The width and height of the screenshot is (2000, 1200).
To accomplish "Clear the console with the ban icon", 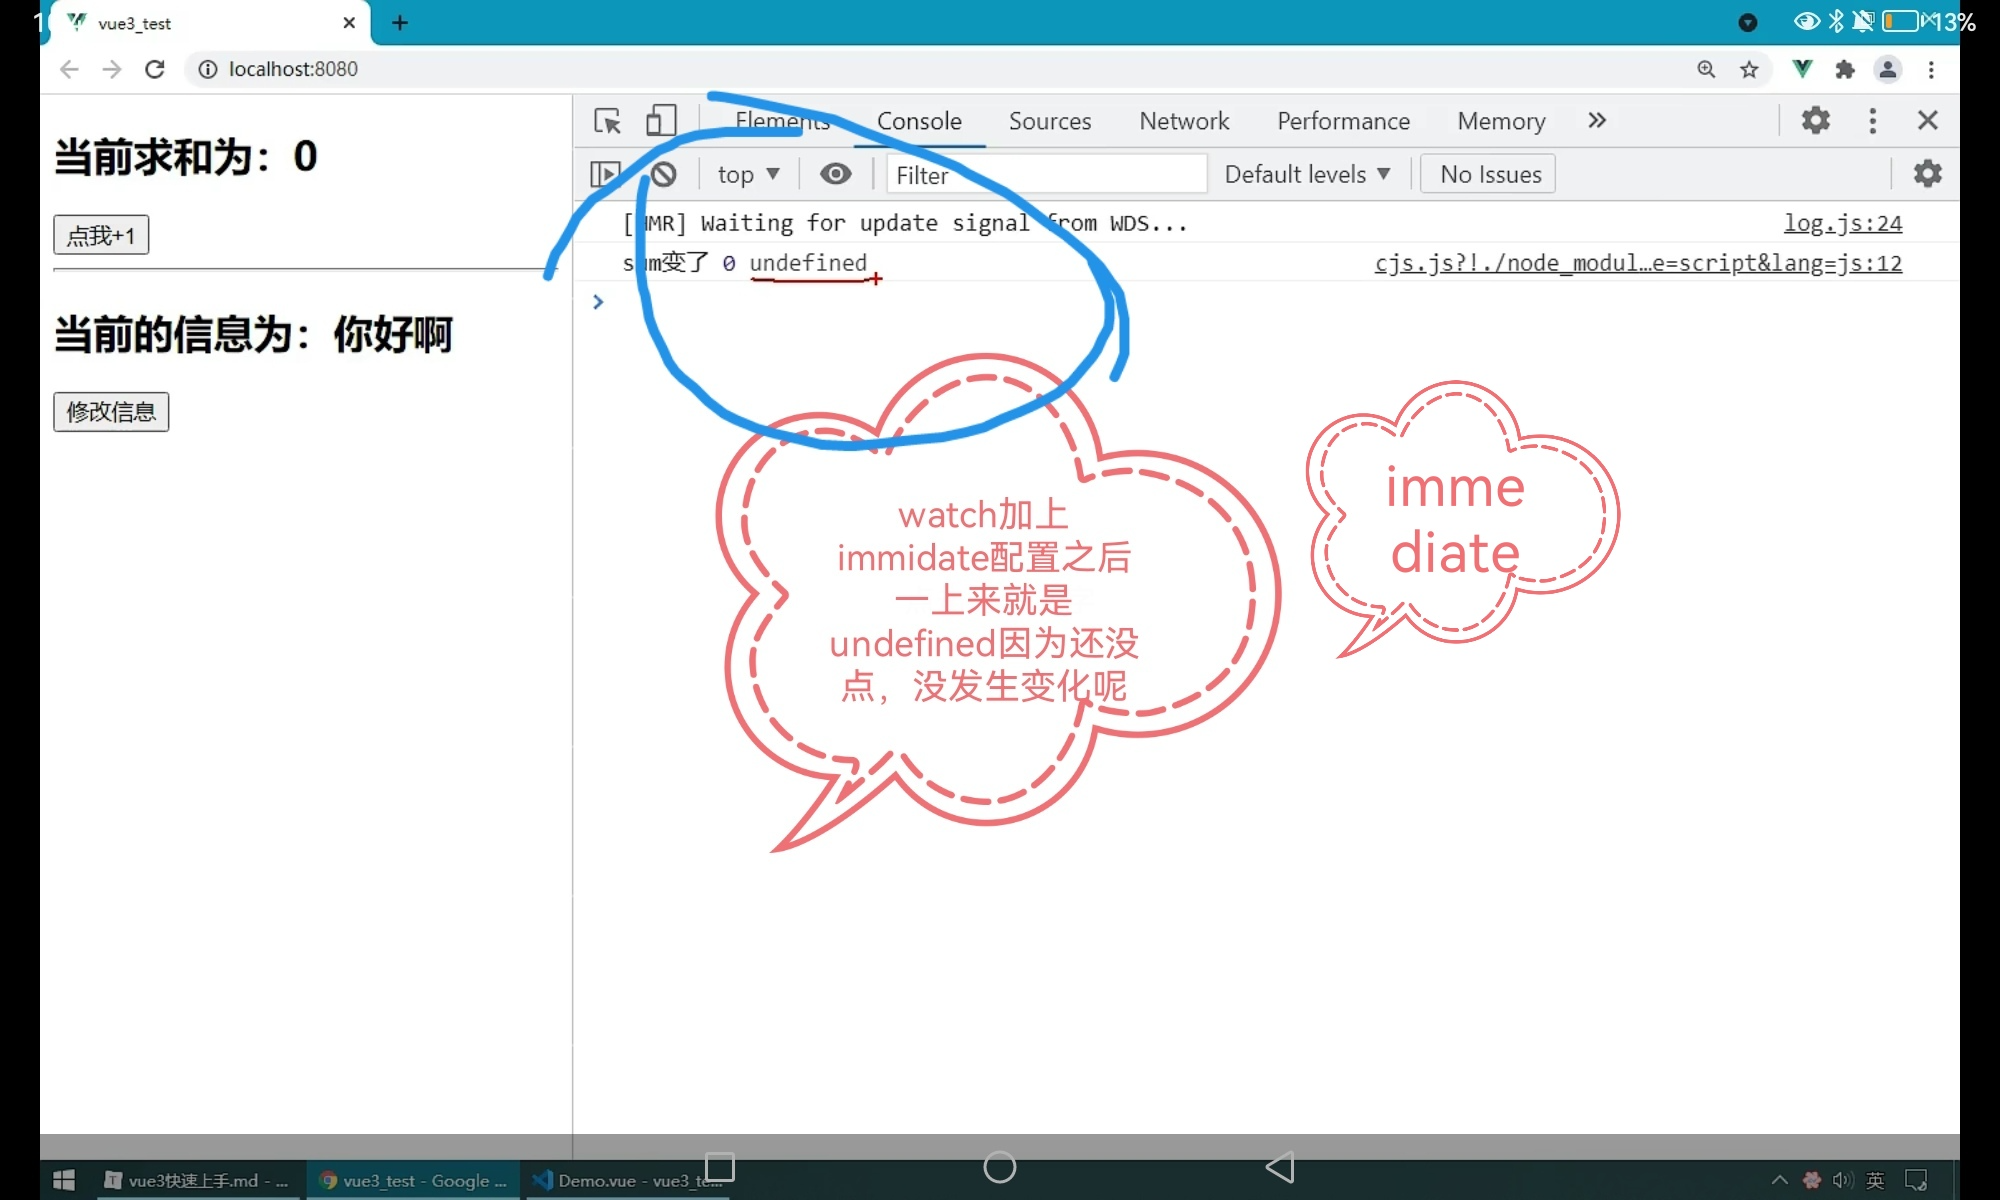I will click(x=664, y=175).
